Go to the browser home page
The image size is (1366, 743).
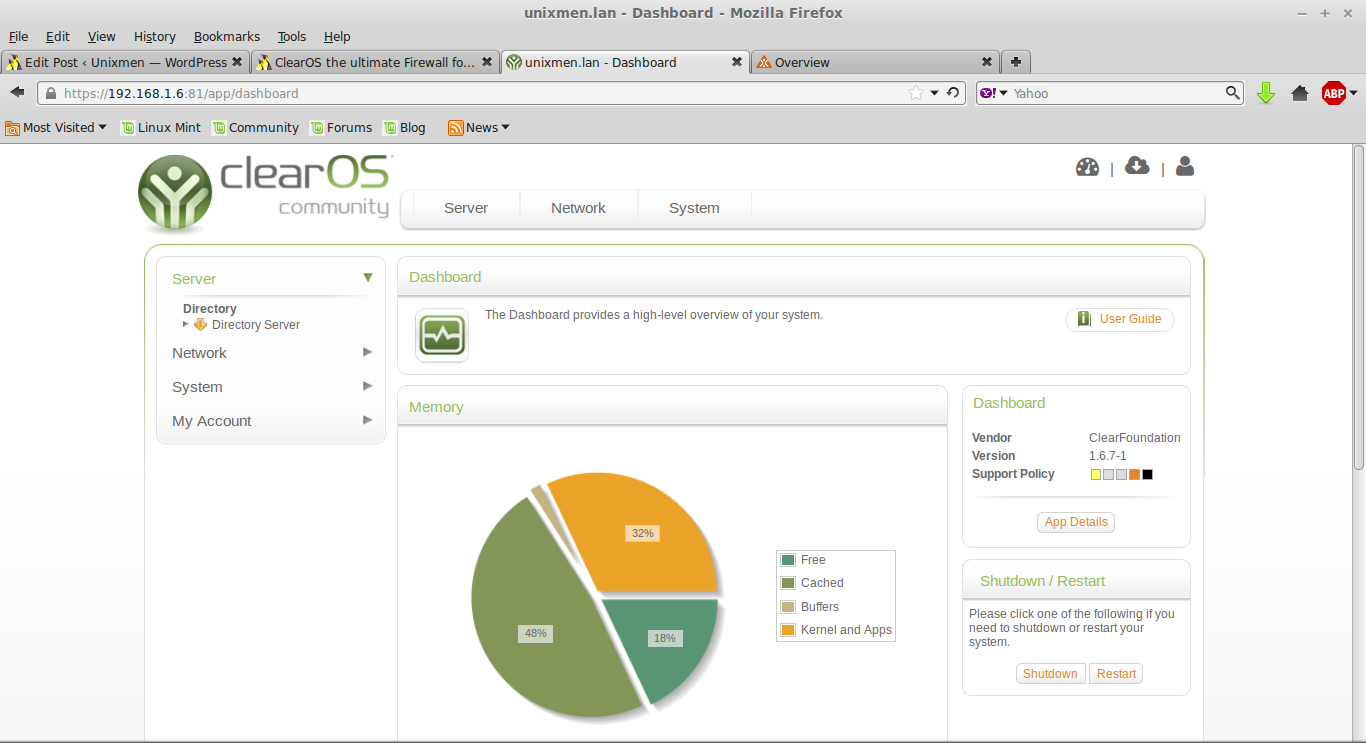[x=1300, y=93]
